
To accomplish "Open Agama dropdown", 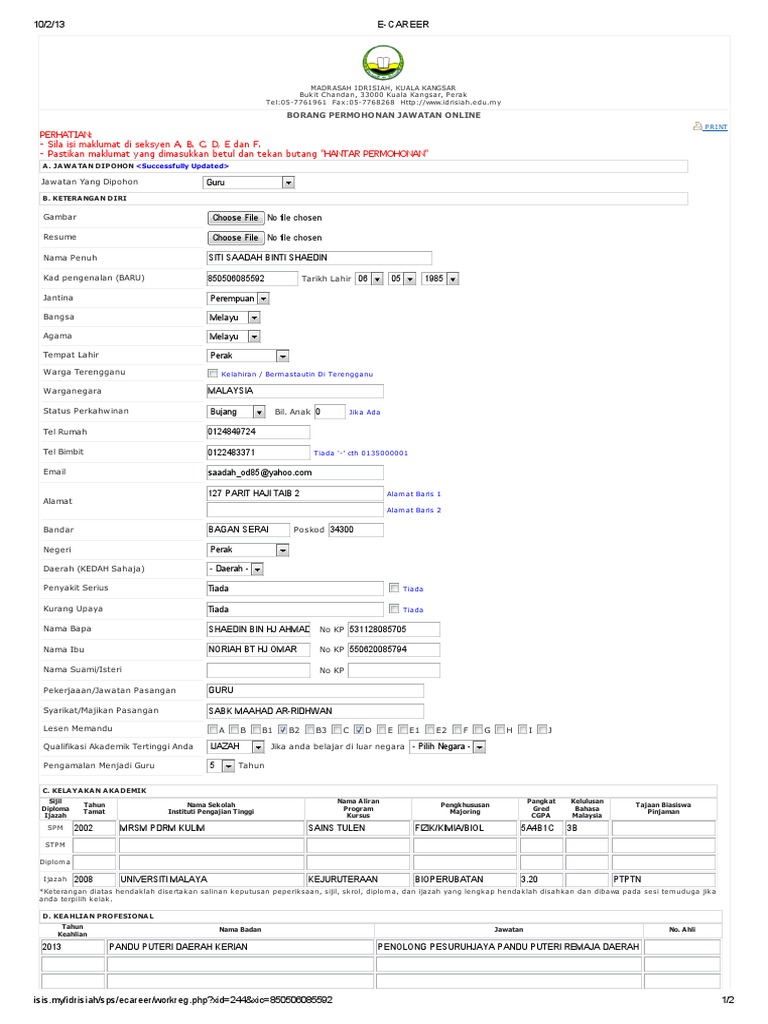I will [233, 336].
